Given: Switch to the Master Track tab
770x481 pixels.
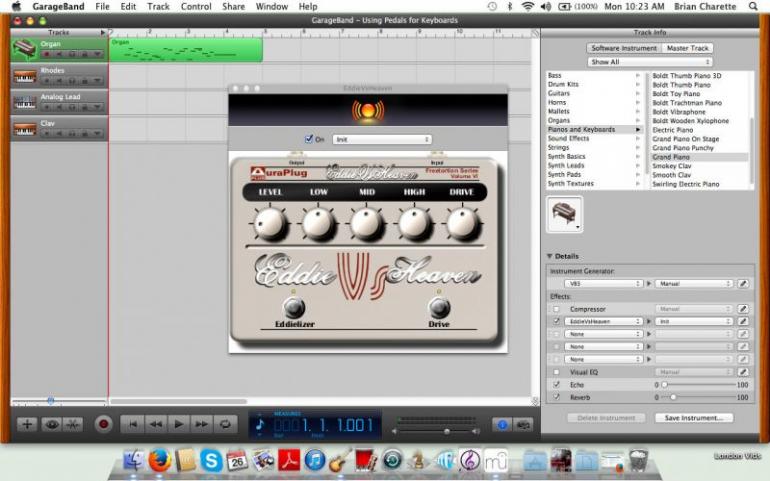Looking at the screenshot, I should tap(687, 48).
